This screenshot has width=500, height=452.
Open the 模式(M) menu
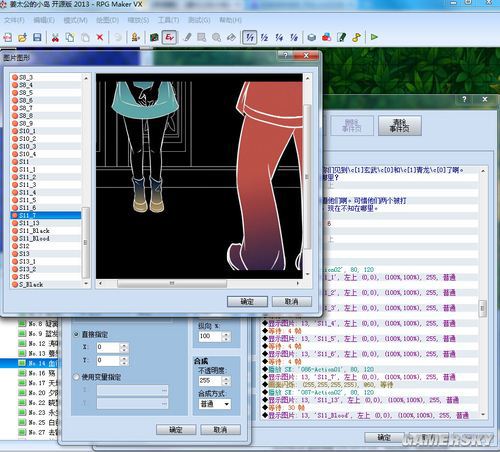pyautogui.click(x=75, y=20)
